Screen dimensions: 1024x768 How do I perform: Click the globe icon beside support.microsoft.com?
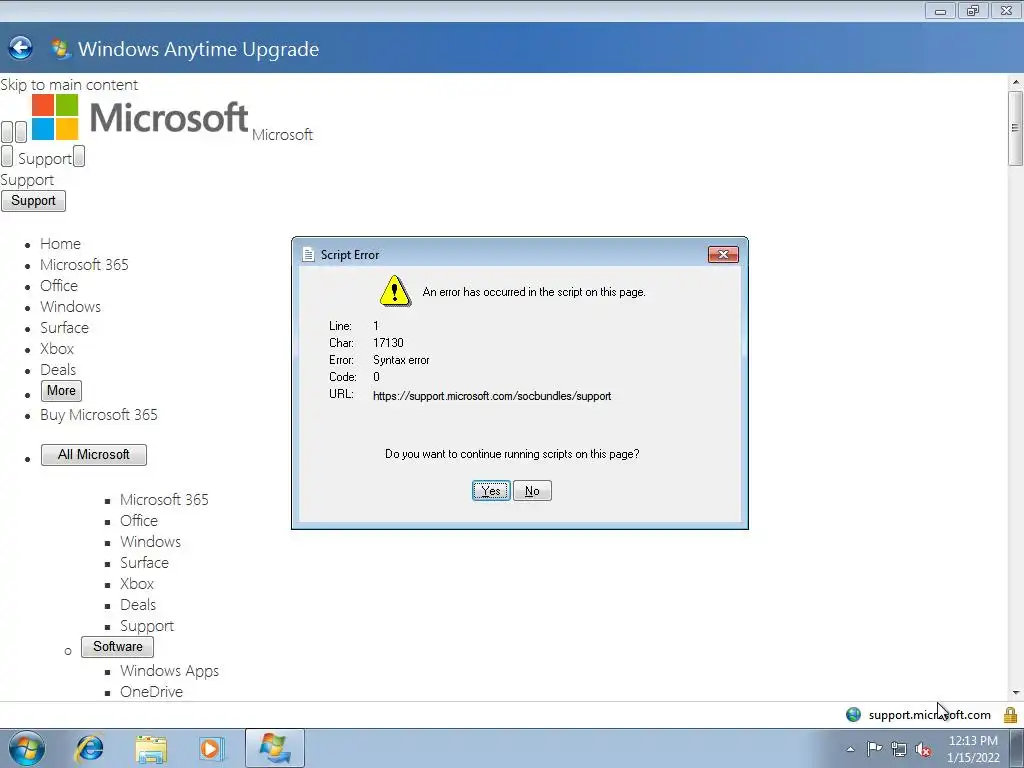click(853, 714)
